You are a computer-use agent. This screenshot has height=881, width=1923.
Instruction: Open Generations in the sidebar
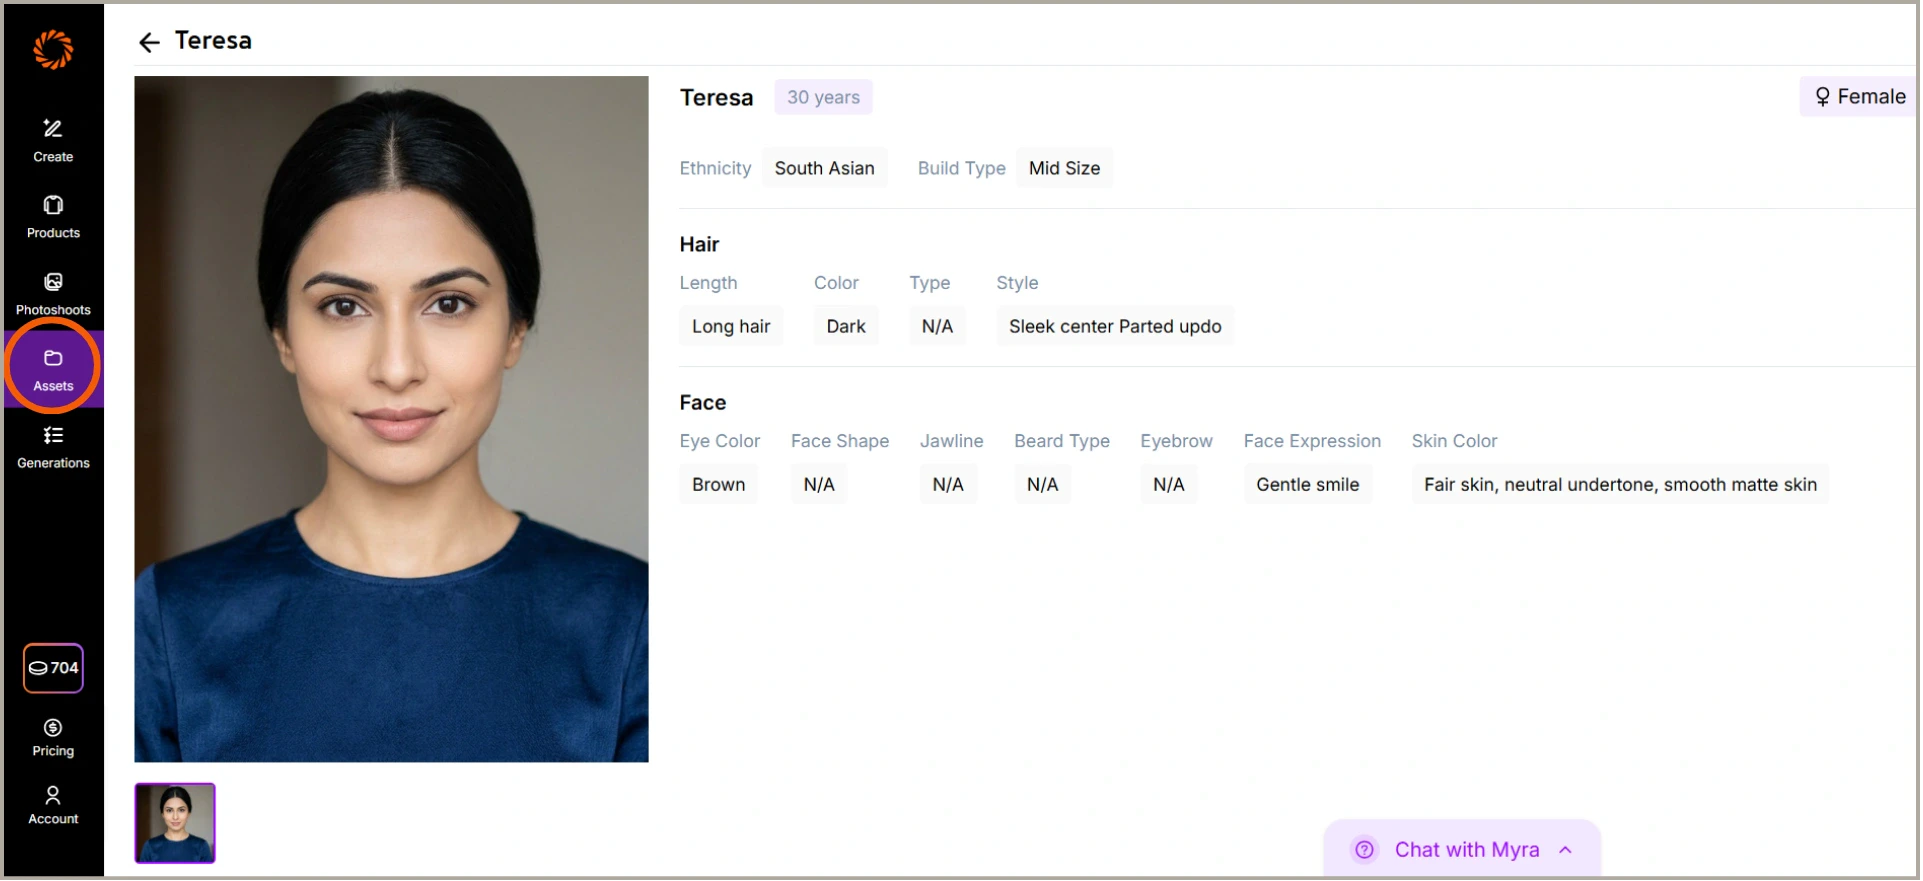[53, 447]
